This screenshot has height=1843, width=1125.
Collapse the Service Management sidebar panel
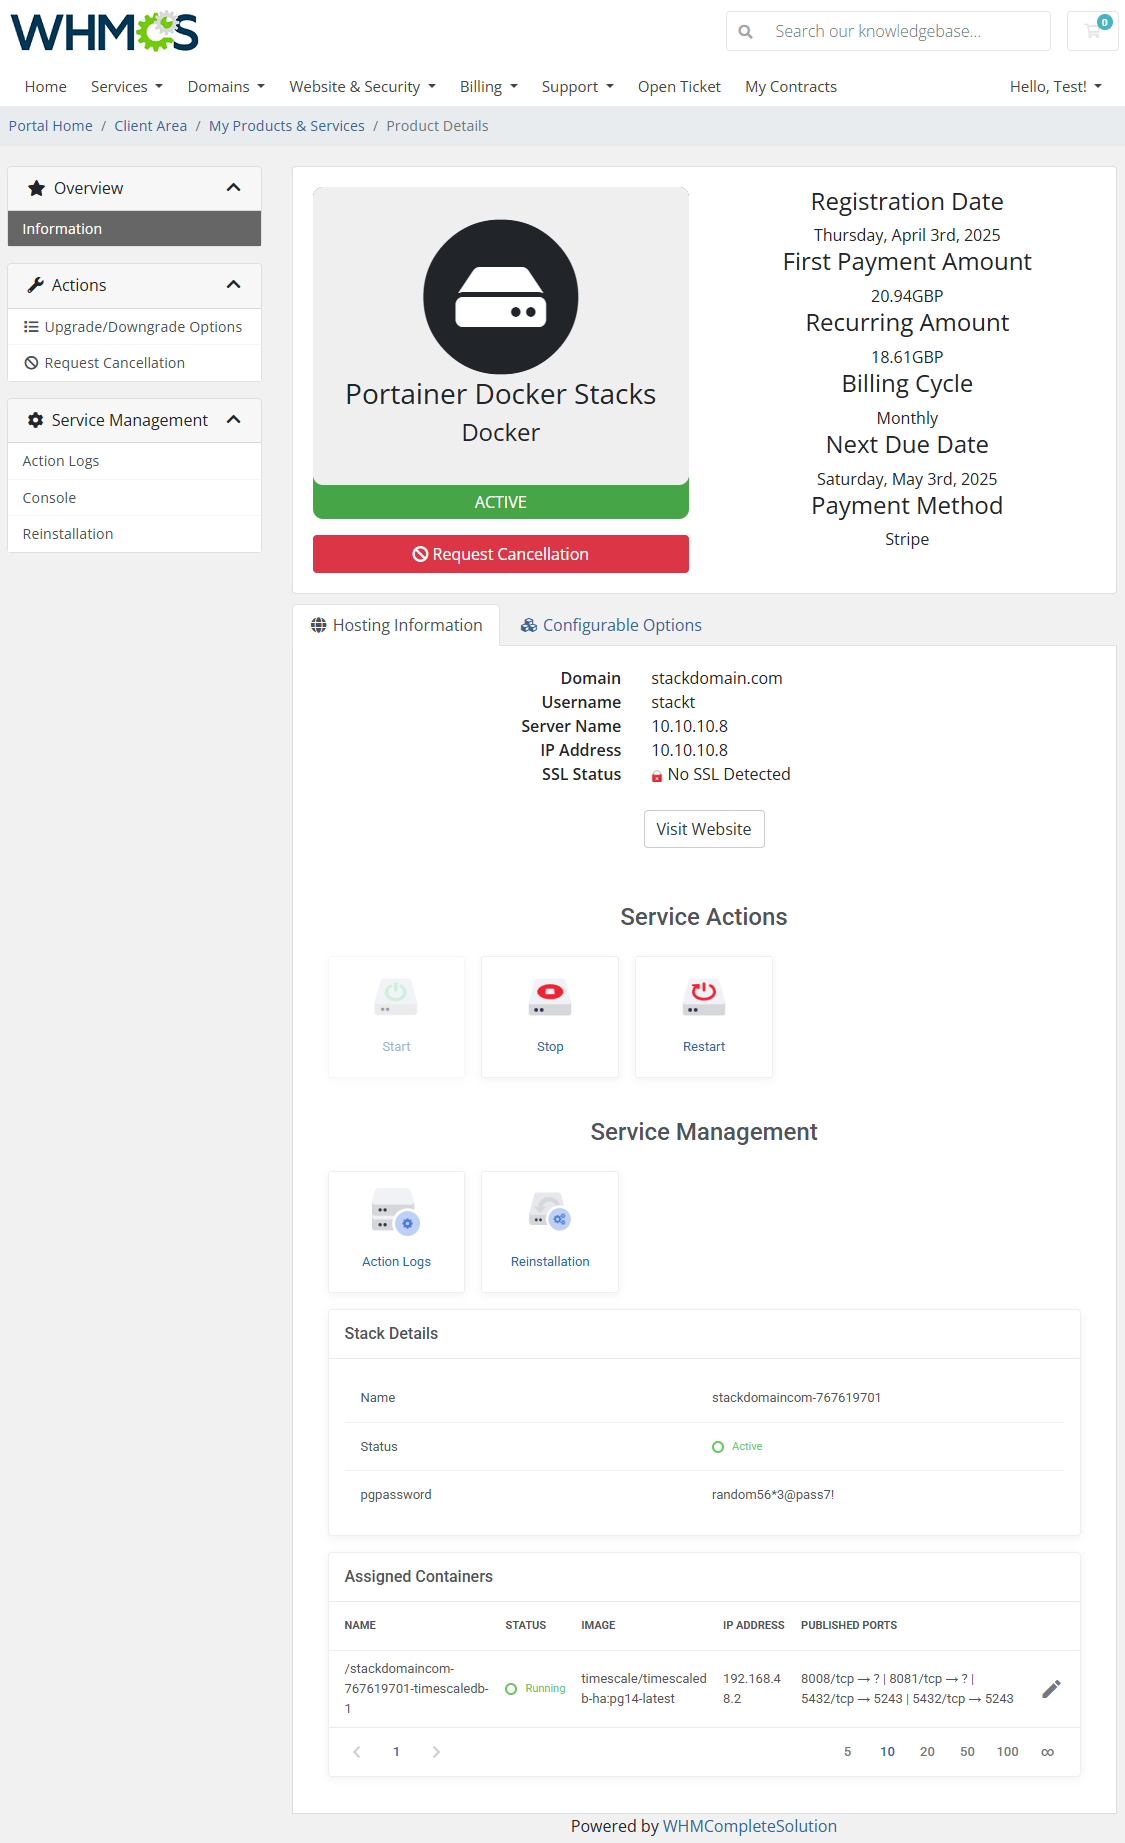(234, 420)
